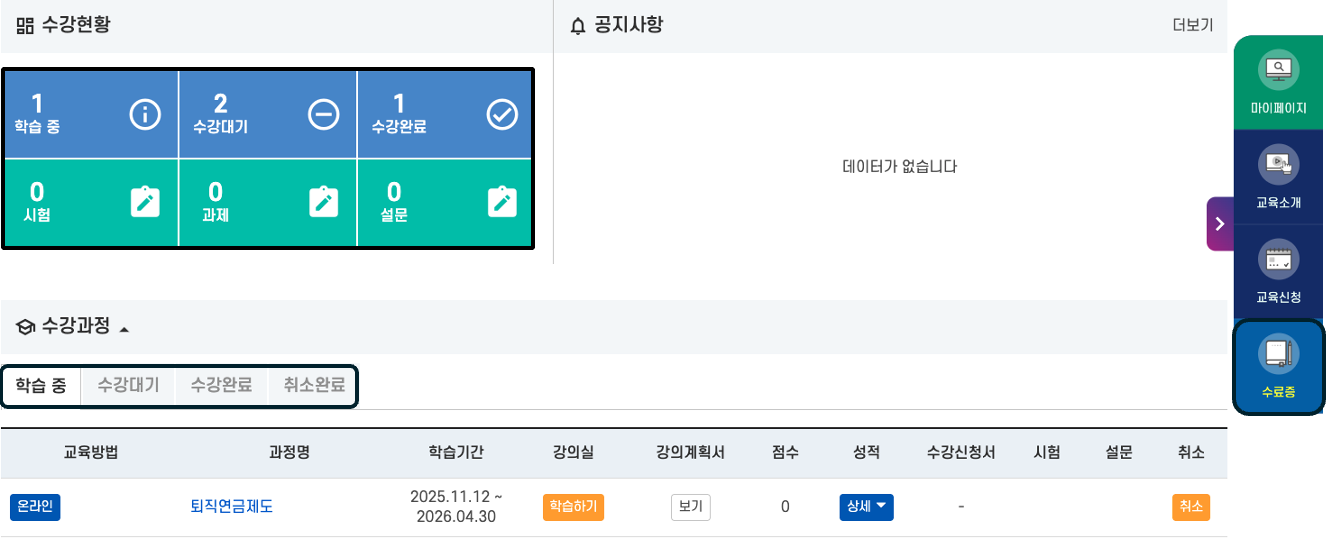Switch to the 수강대기 tab
1328x538 pixels.
[x=128, y=385]
